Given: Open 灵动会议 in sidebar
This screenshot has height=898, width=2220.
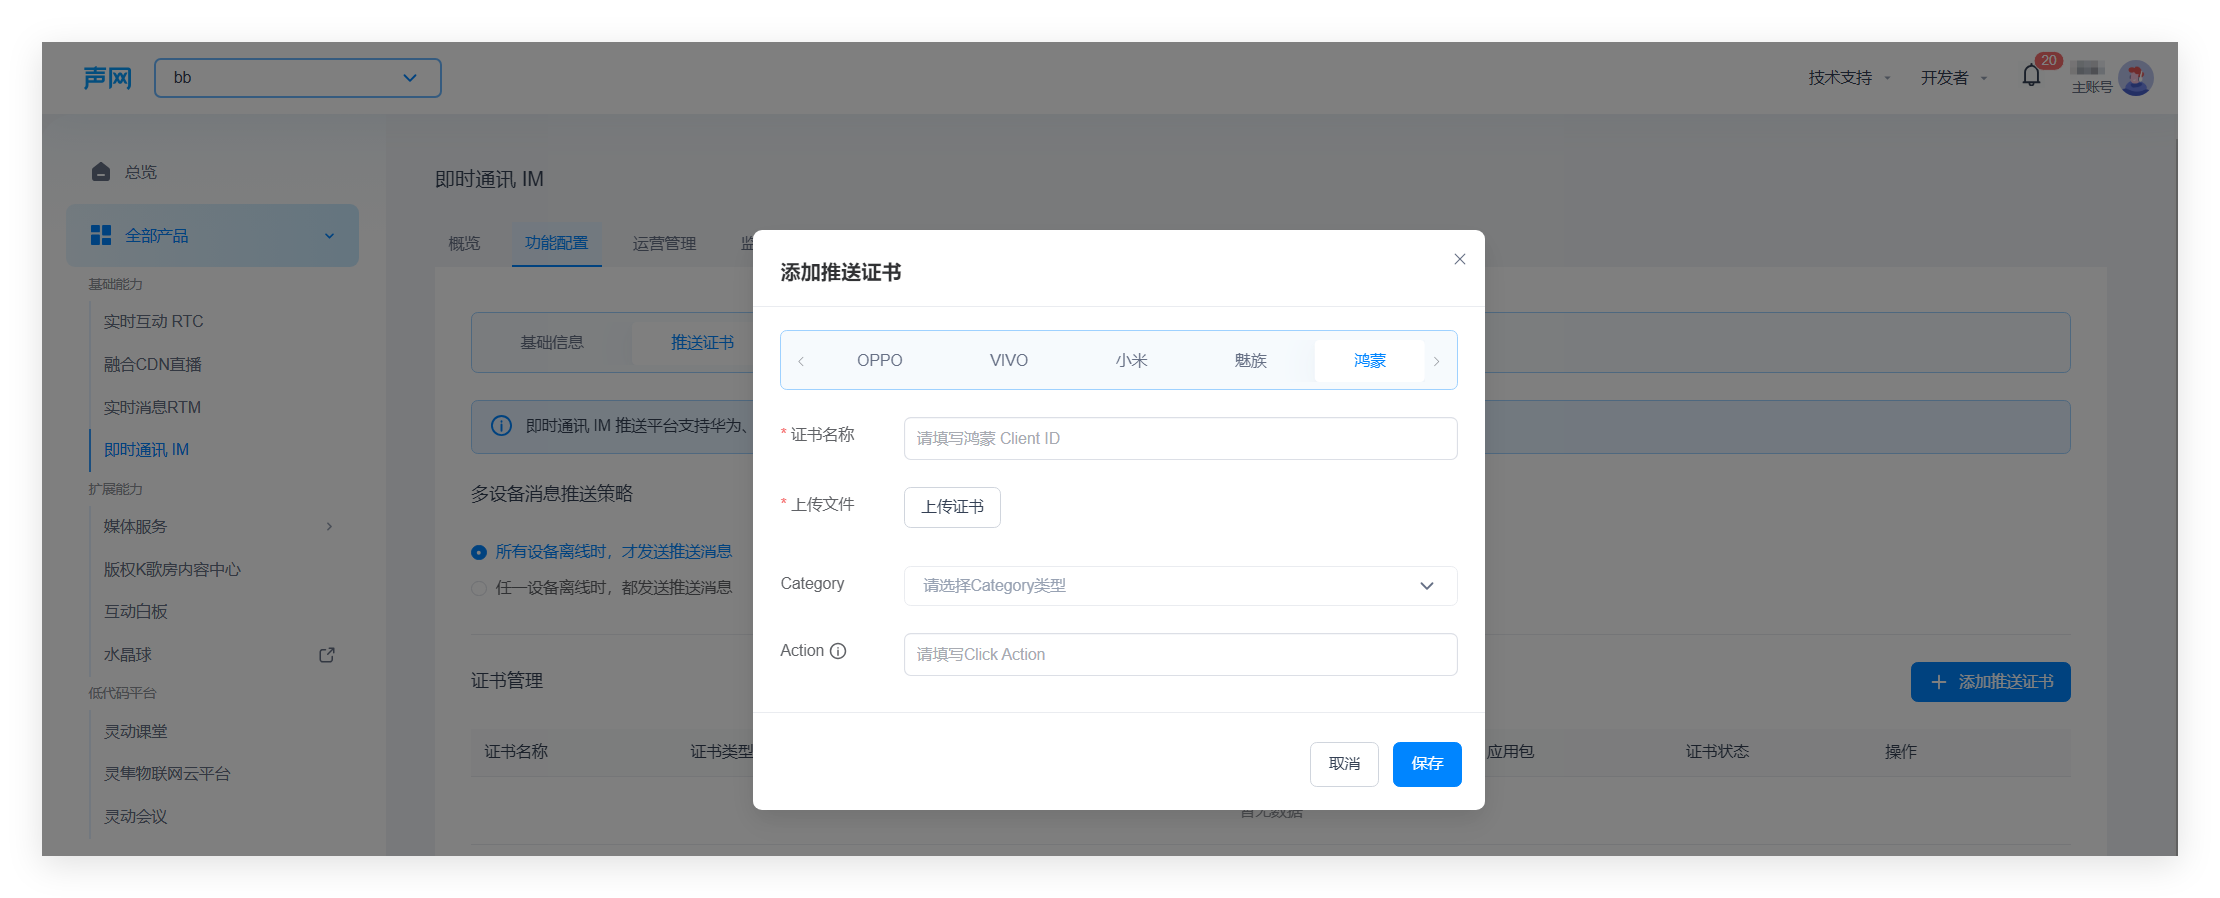Looking at the screenshot, I should click(135, 817).
